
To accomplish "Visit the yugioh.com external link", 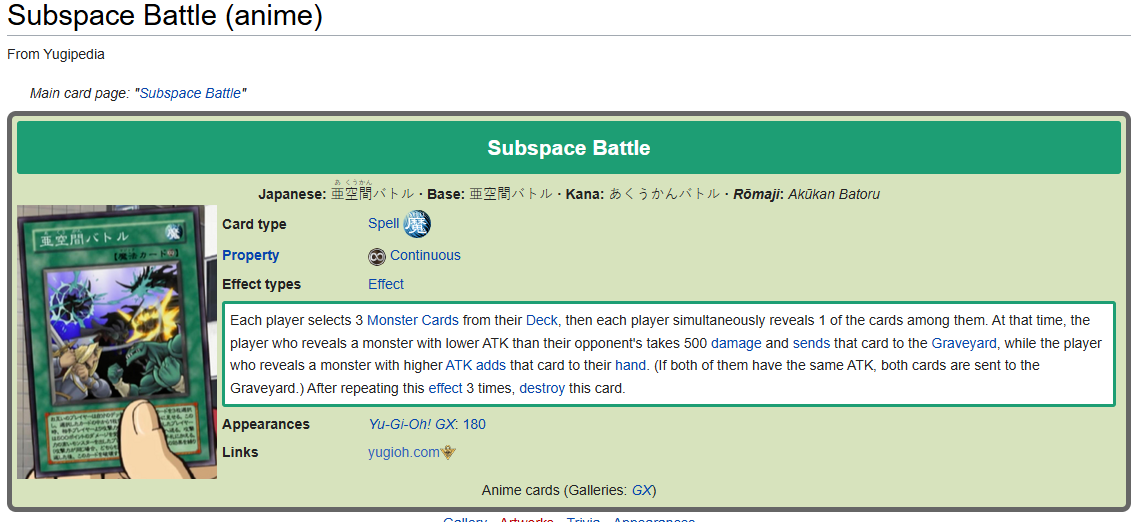I will tap(404, 452).
